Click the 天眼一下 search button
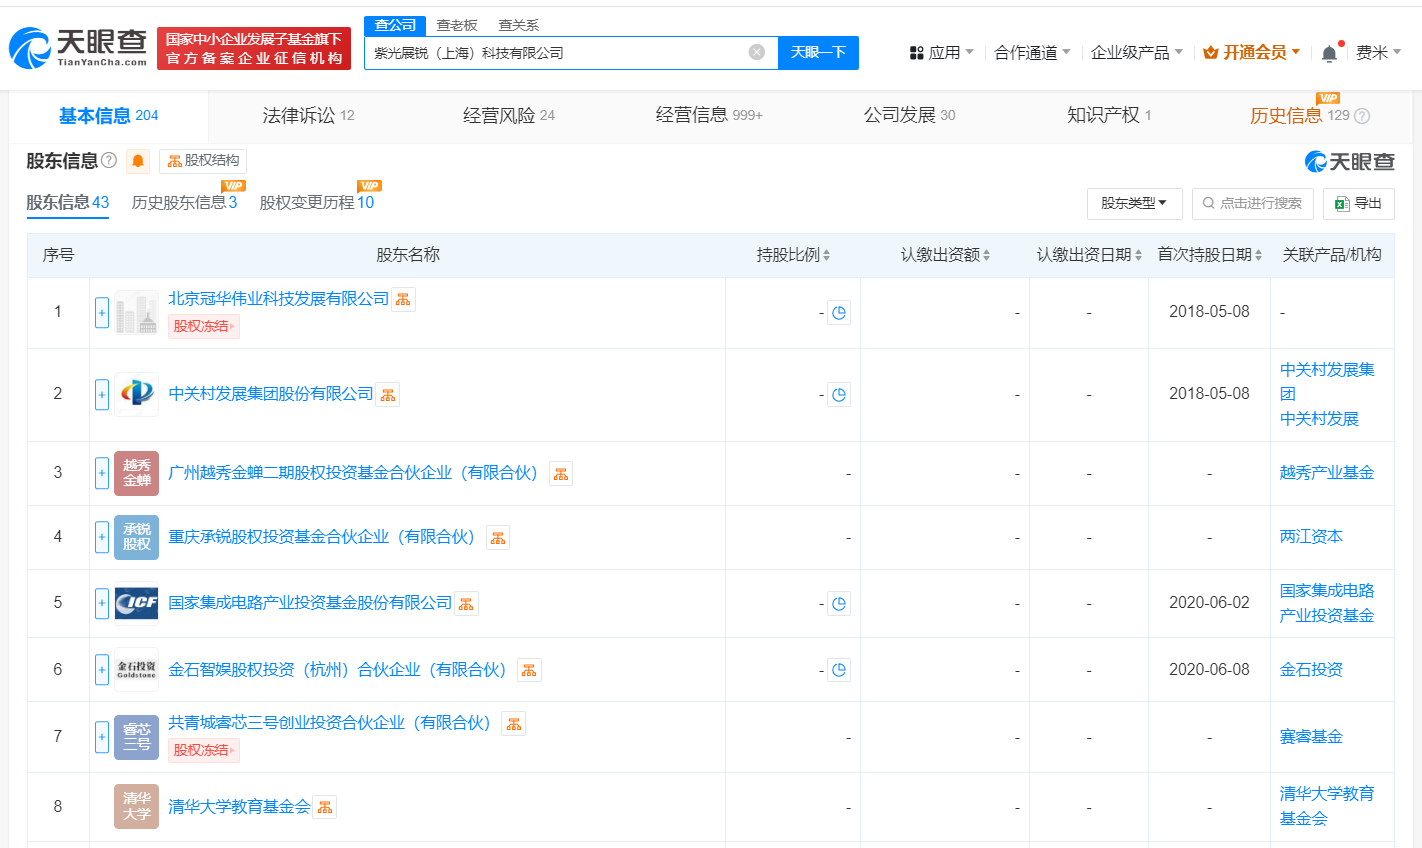Image resolution: width=1422 pixels, height=848 pixels. coord(818,52)
